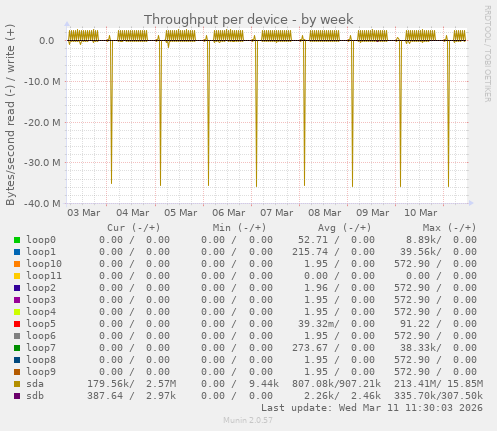Click the 05 Mar x-axis label
Viewport: 497px width, 431px height.
click(x=181, y=213)
